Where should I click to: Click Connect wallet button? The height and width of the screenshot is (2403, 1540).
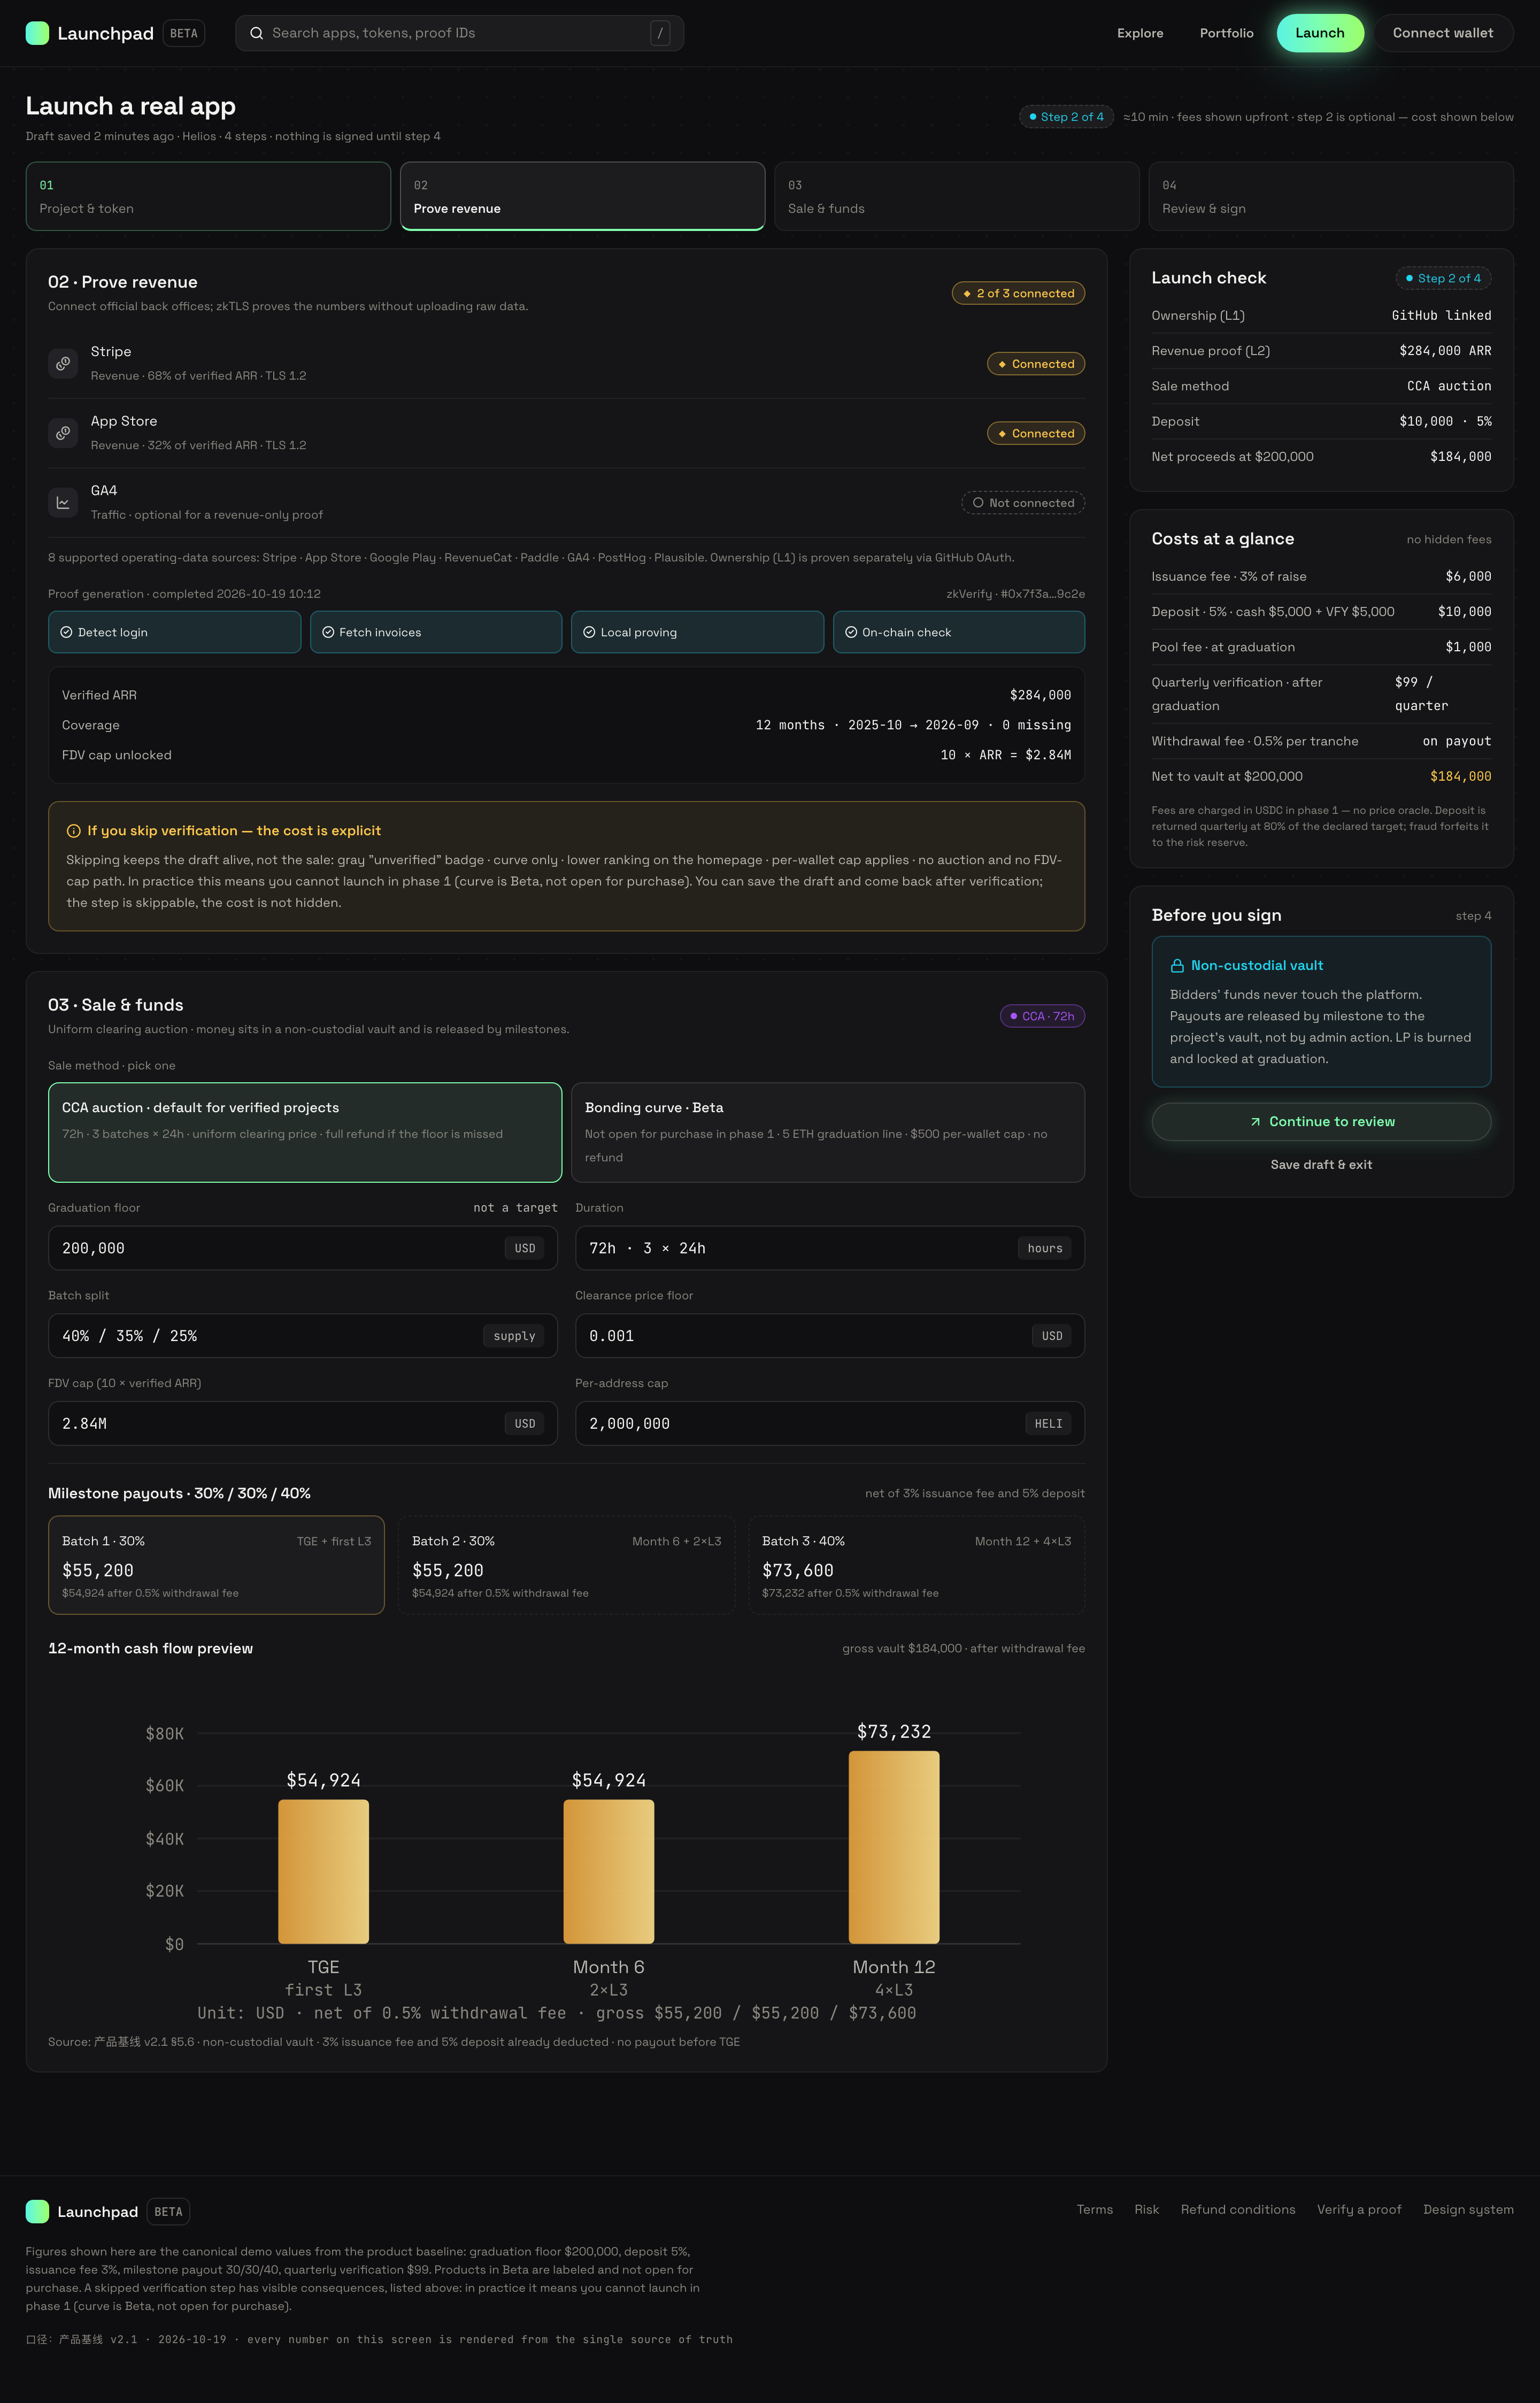click(1443, 33)
